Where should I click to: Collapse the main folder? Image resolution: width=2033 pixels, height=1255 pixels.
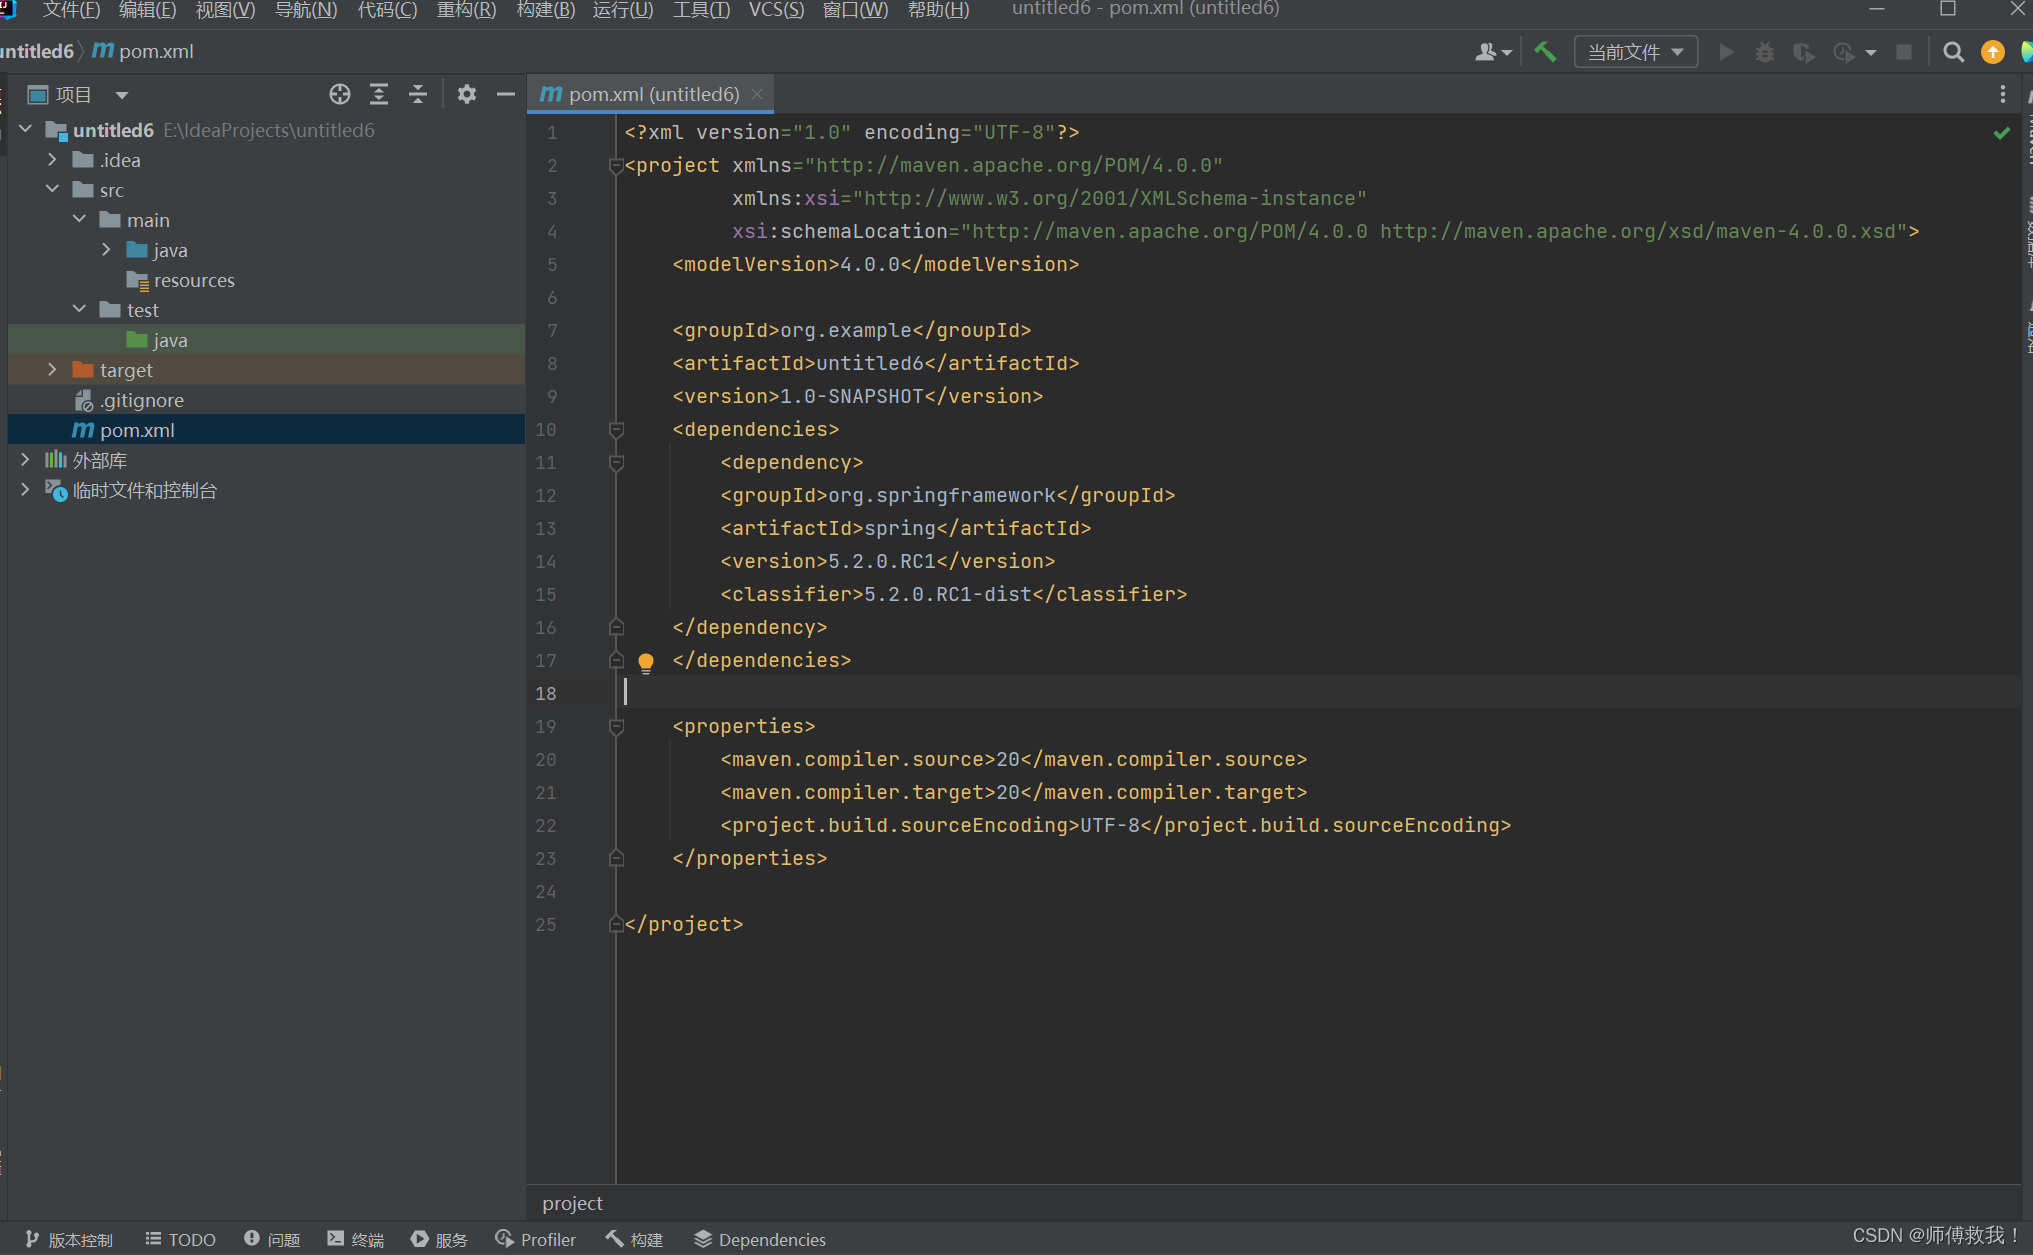click(79, 219)
